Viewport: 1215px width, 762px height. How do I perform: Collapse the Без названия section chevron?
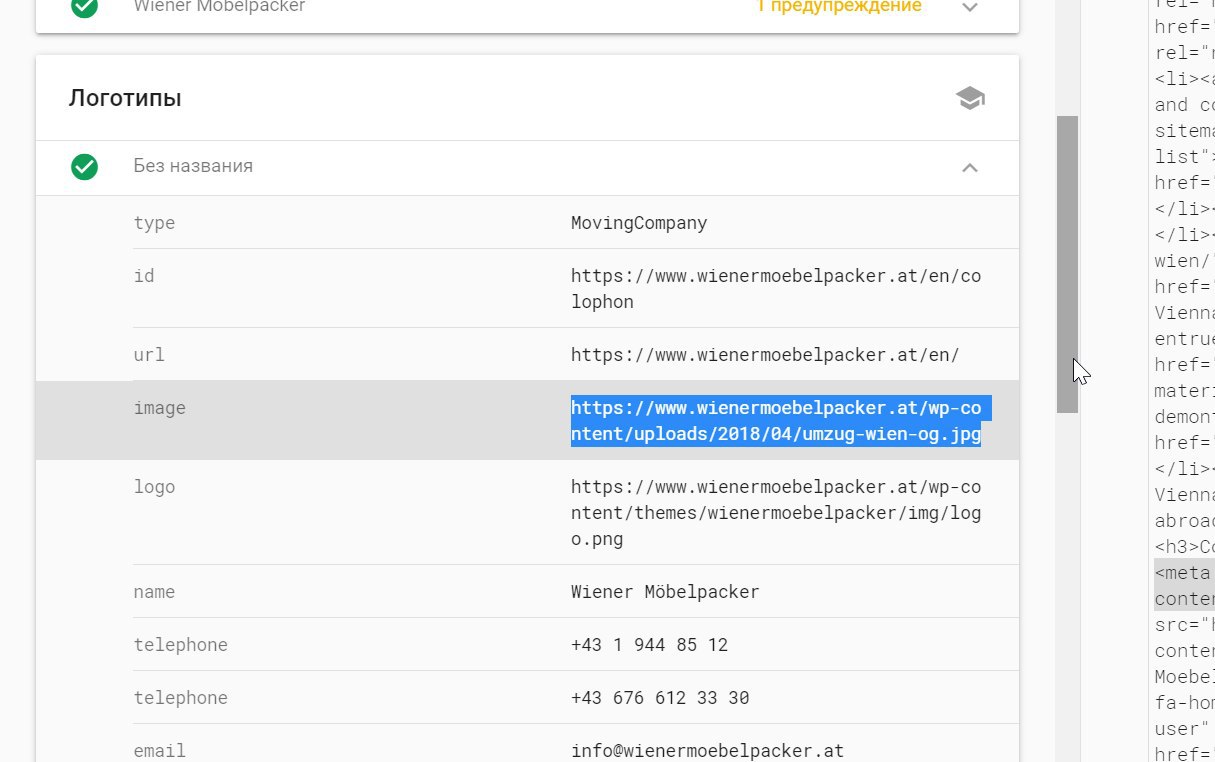tap(969, 167)
